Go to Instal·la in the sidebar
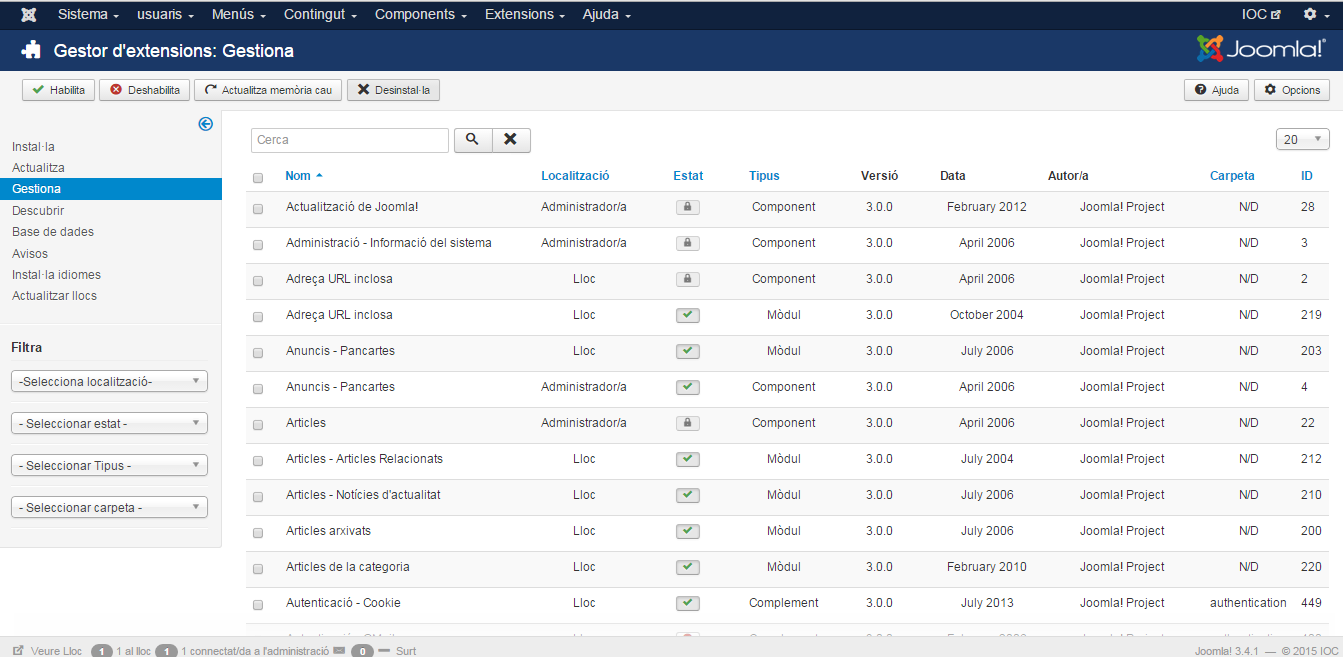The height and width of the screenshot is (657, 1343). point(34,147)
